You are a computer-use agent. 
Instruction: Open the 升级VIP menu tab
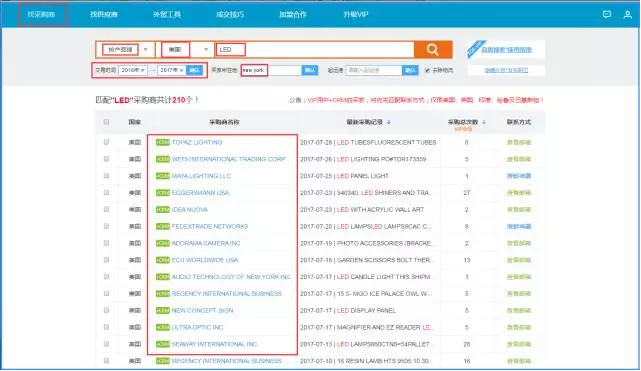coord(356,14)
